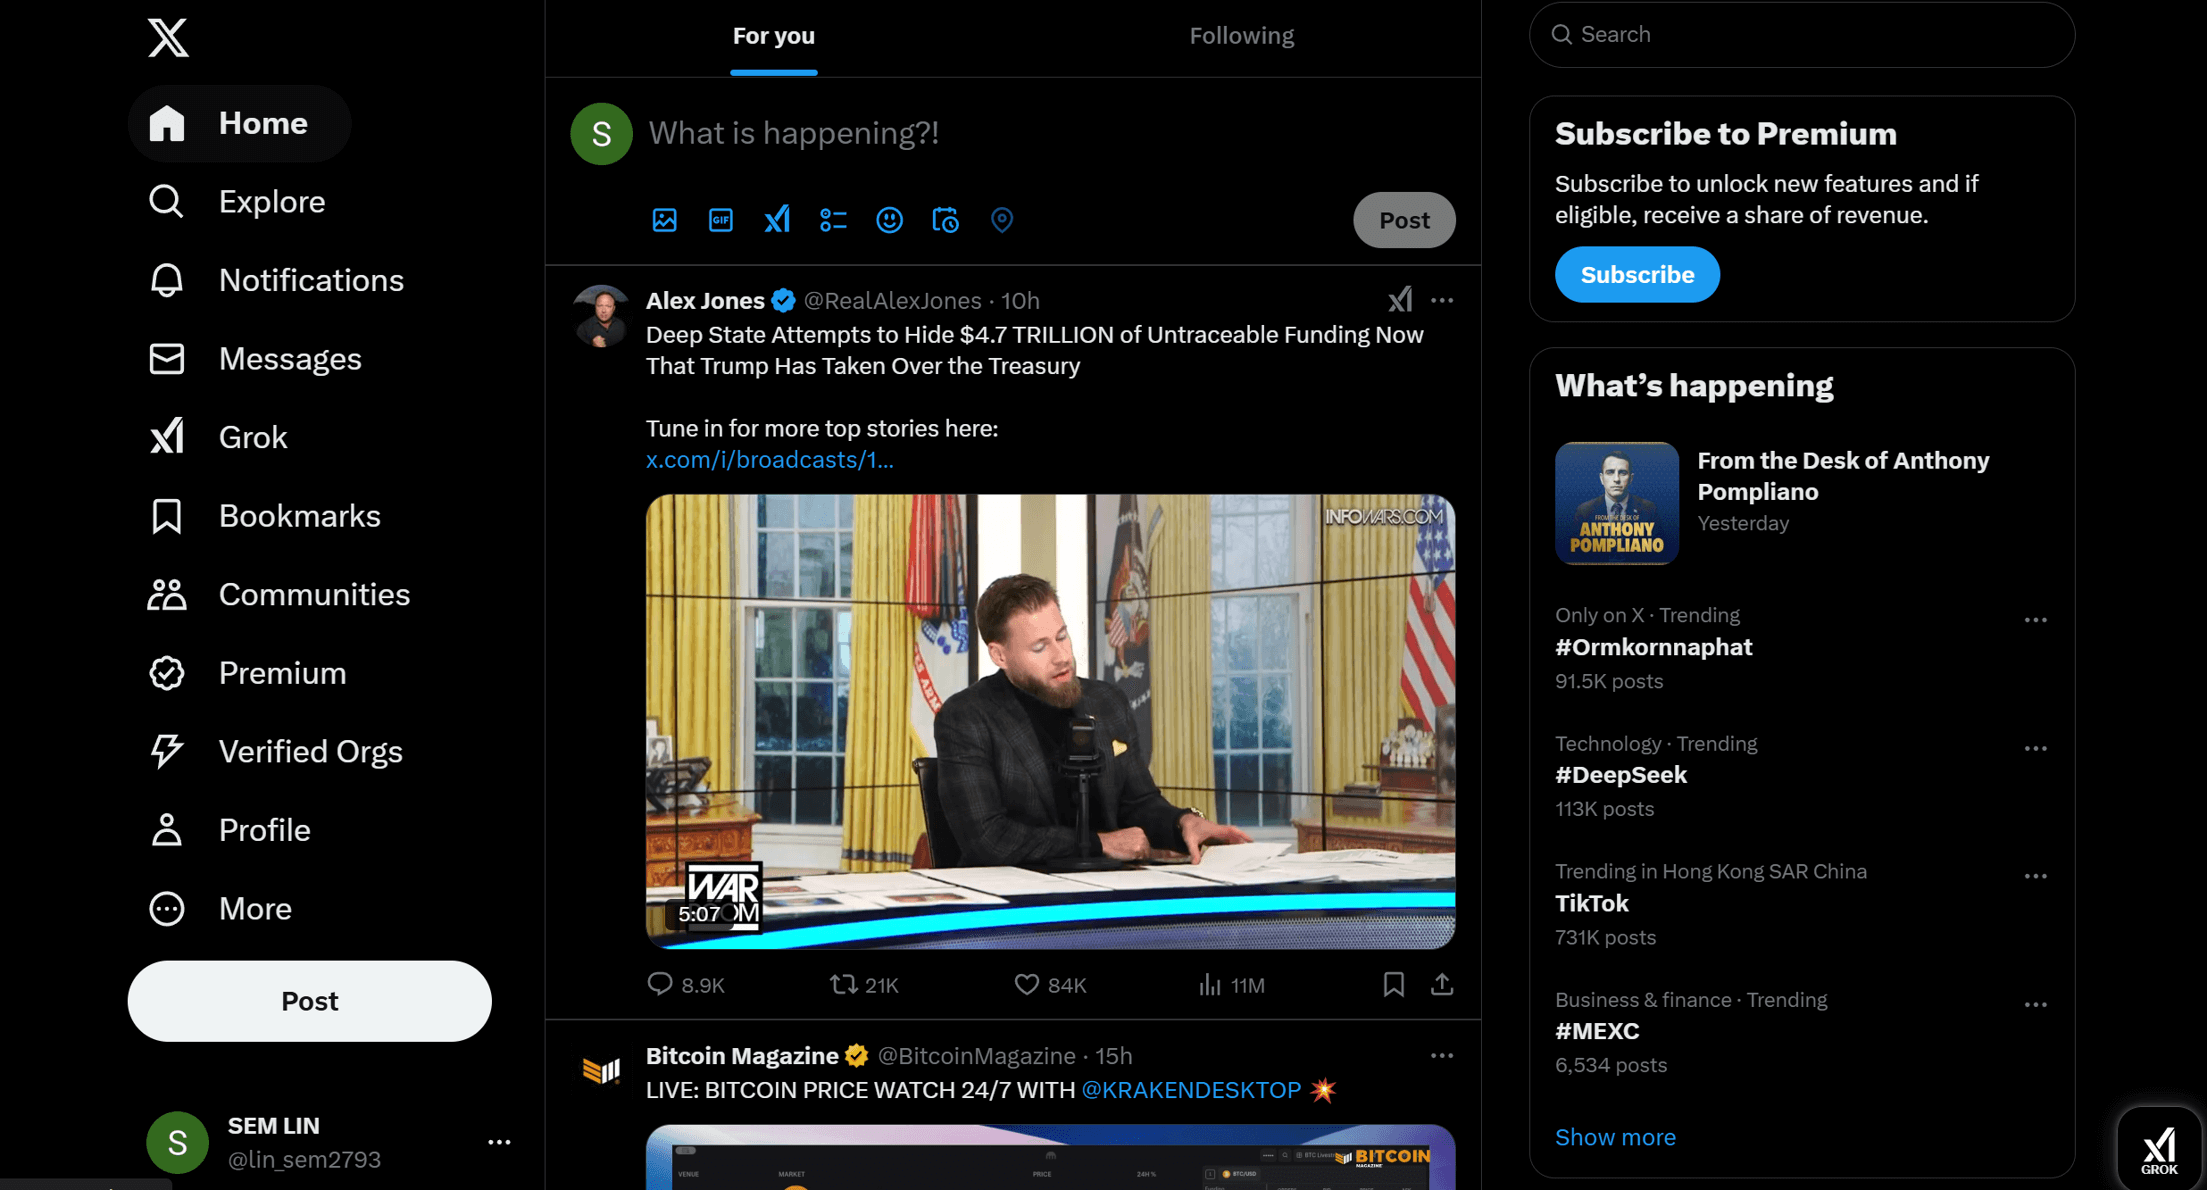View analytics of Alex Jones post
2207x1190 pixels.
pos(1231,985)
